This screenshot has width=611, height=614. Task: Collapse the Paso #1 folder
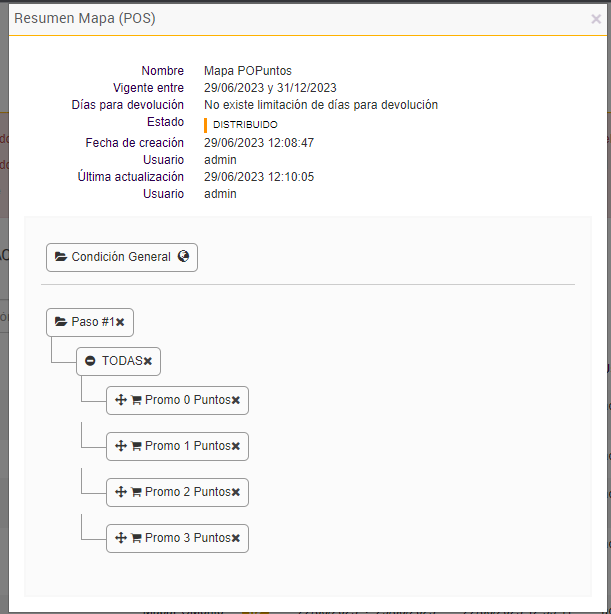click(61, 322)
